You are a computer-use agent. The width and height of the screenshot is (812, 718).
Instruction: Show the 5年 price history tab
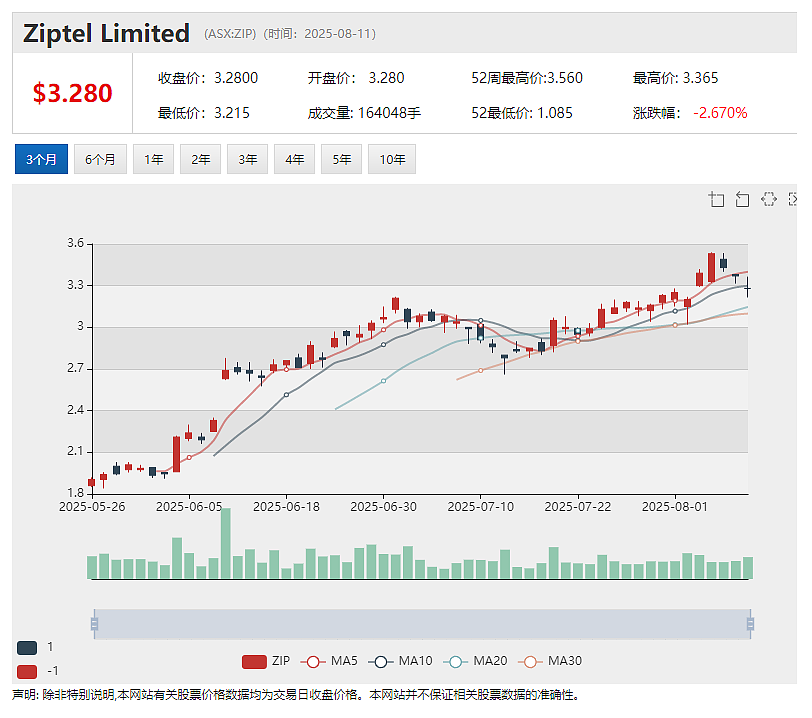[341, 159]
